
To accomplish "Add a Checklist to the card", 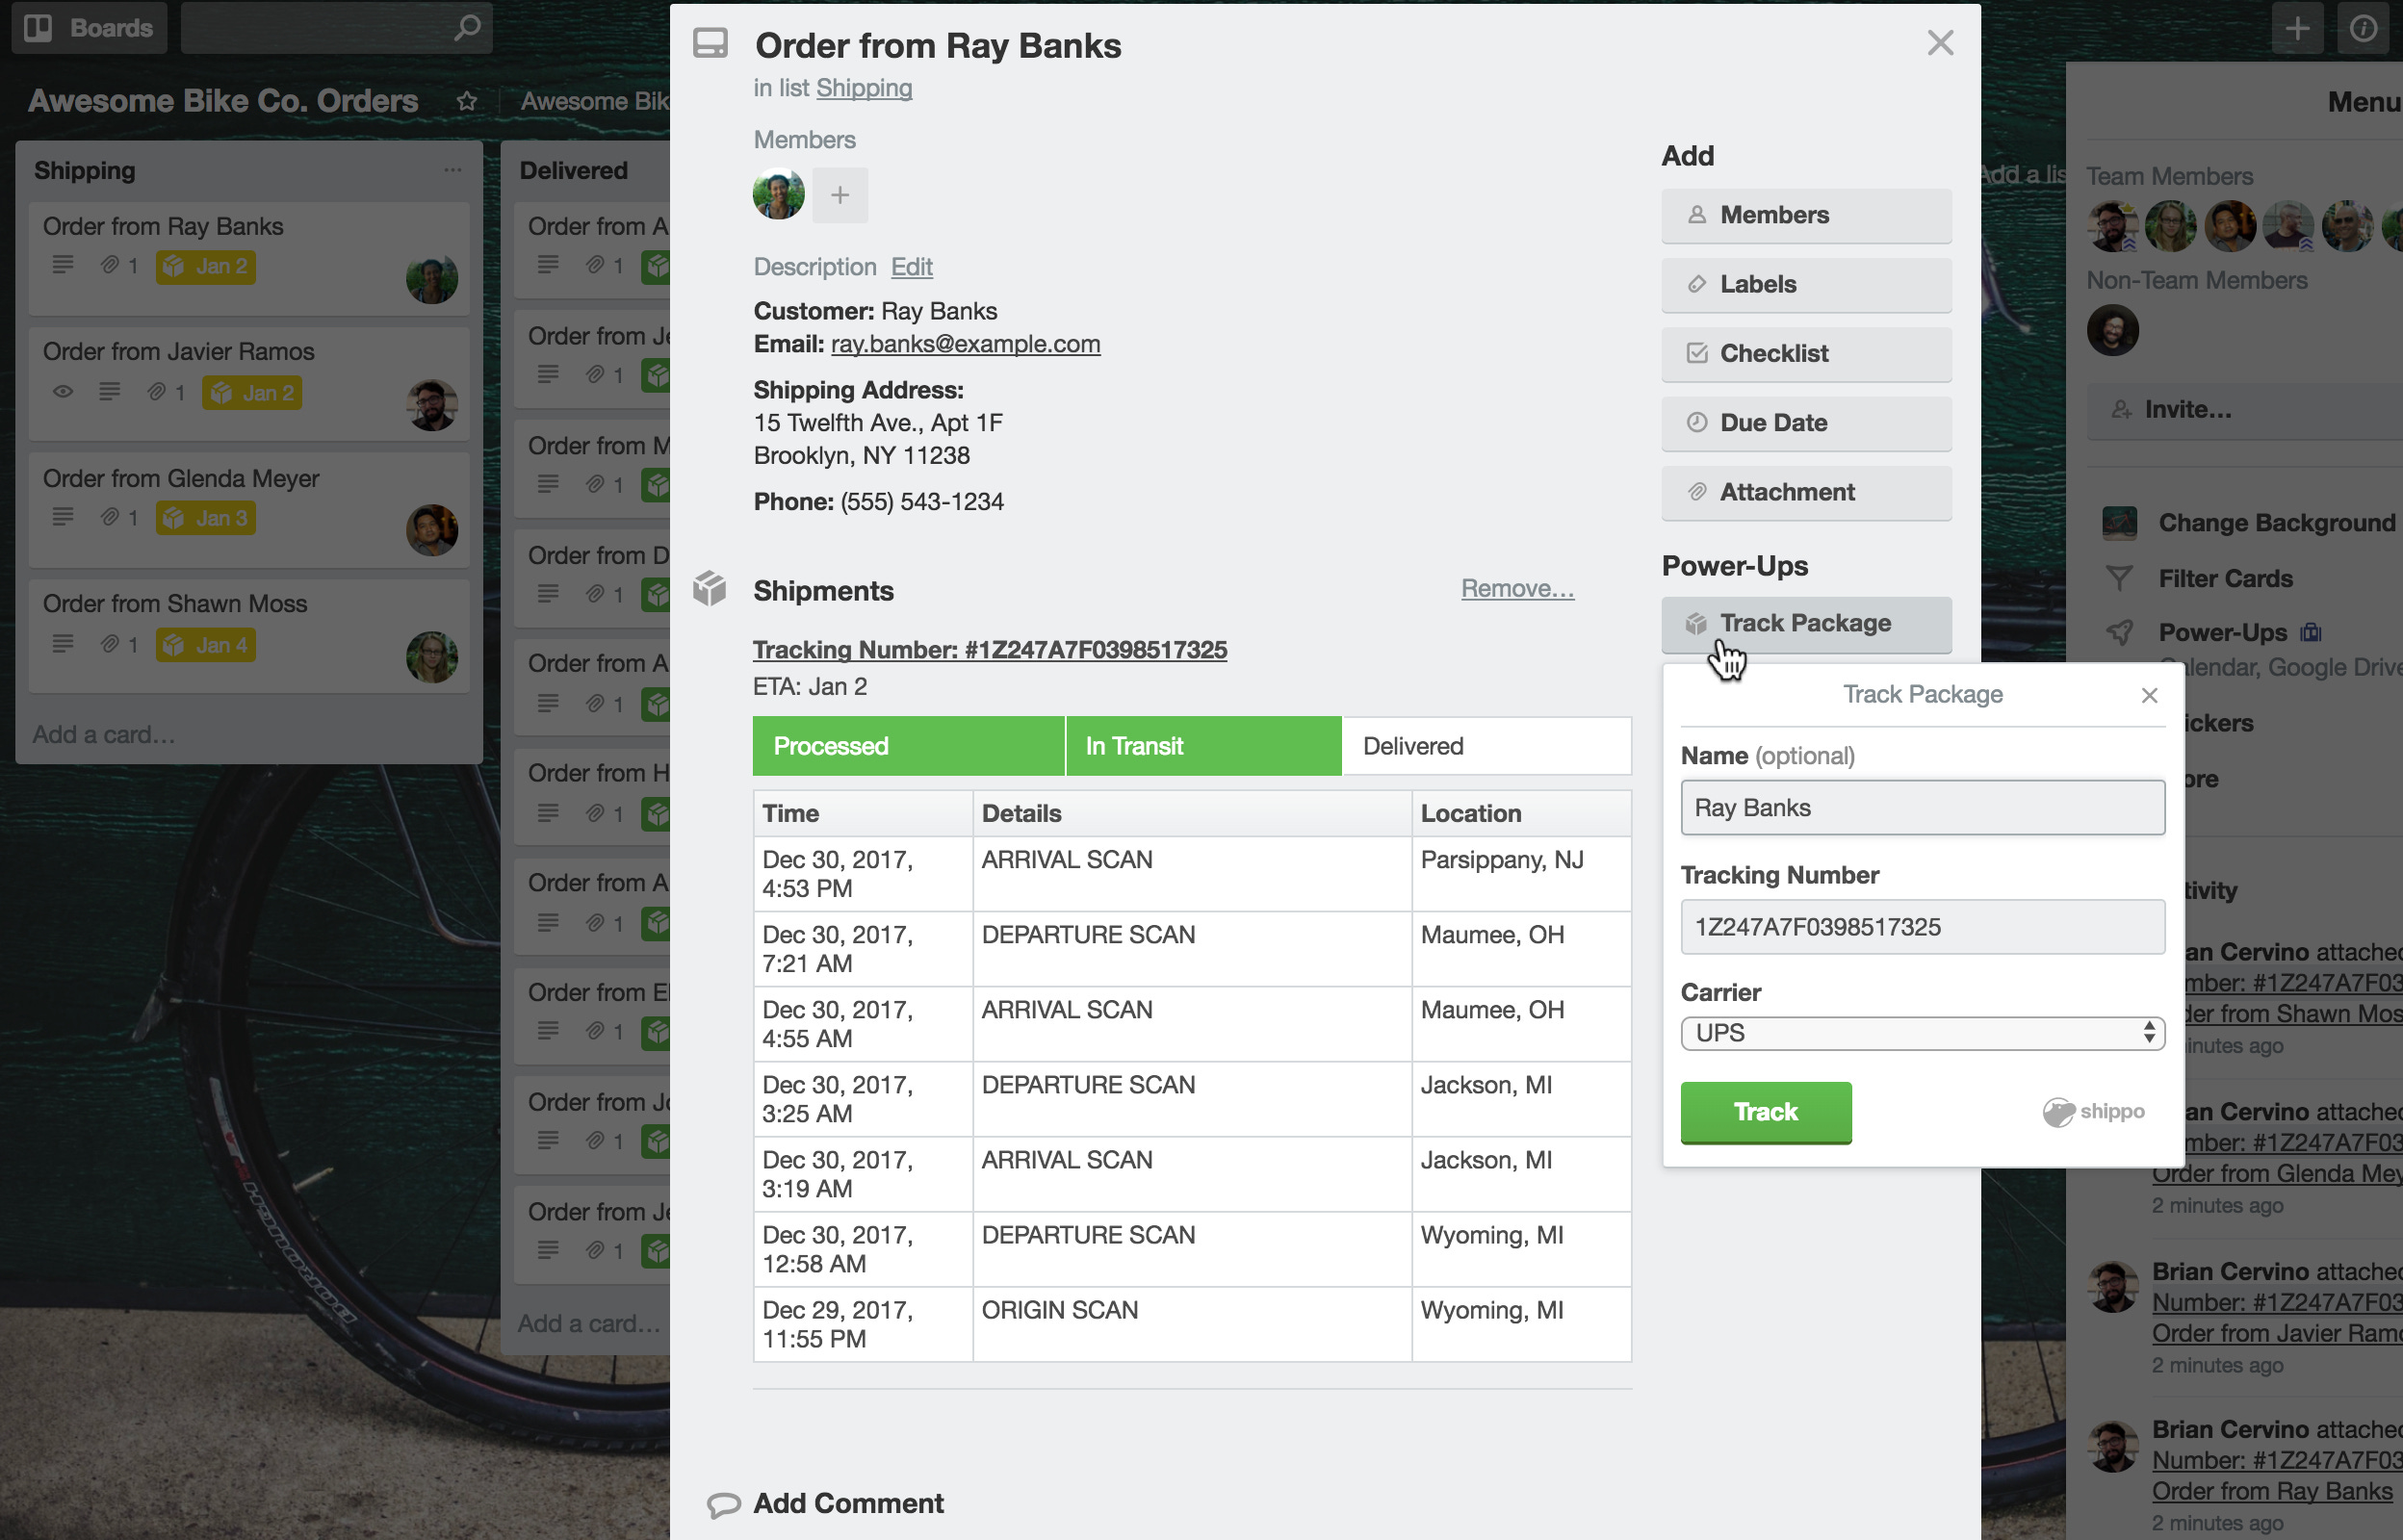I will [x=1805, y=354].
